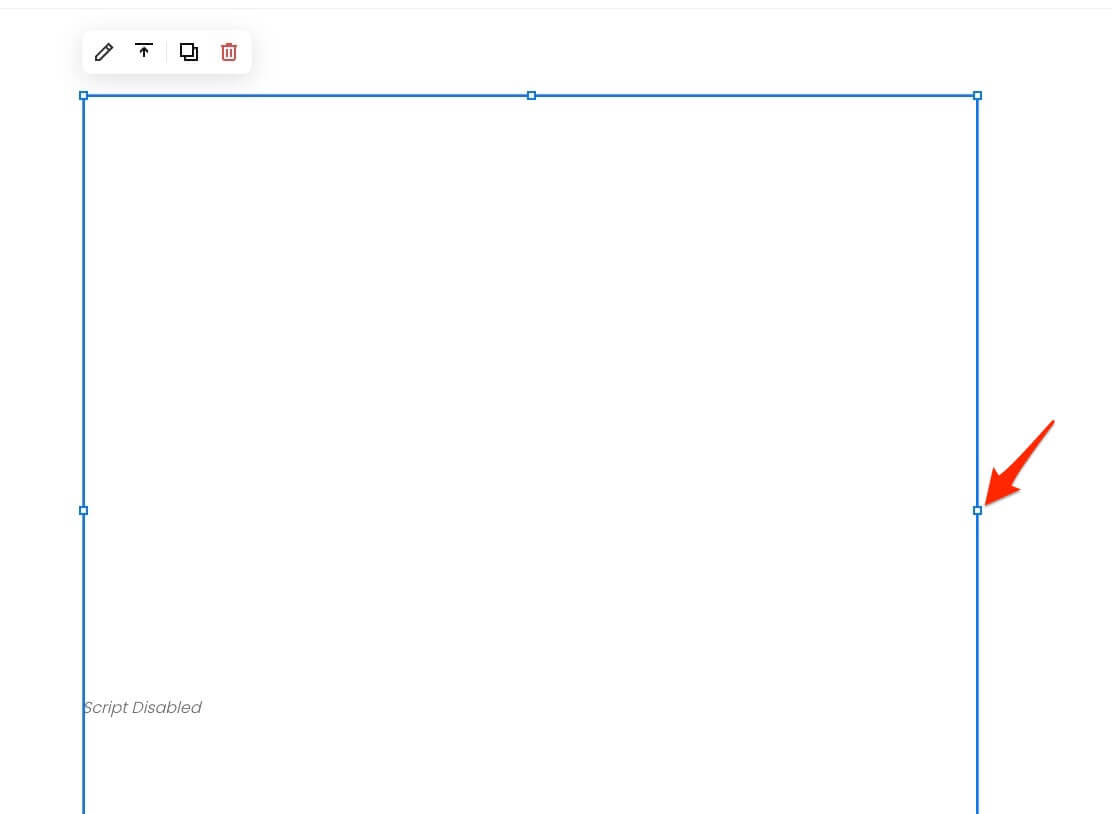Viewport: 1112px width, 814px height.
Task: Select the top-left corner handle of the selection
Action: 84,96
